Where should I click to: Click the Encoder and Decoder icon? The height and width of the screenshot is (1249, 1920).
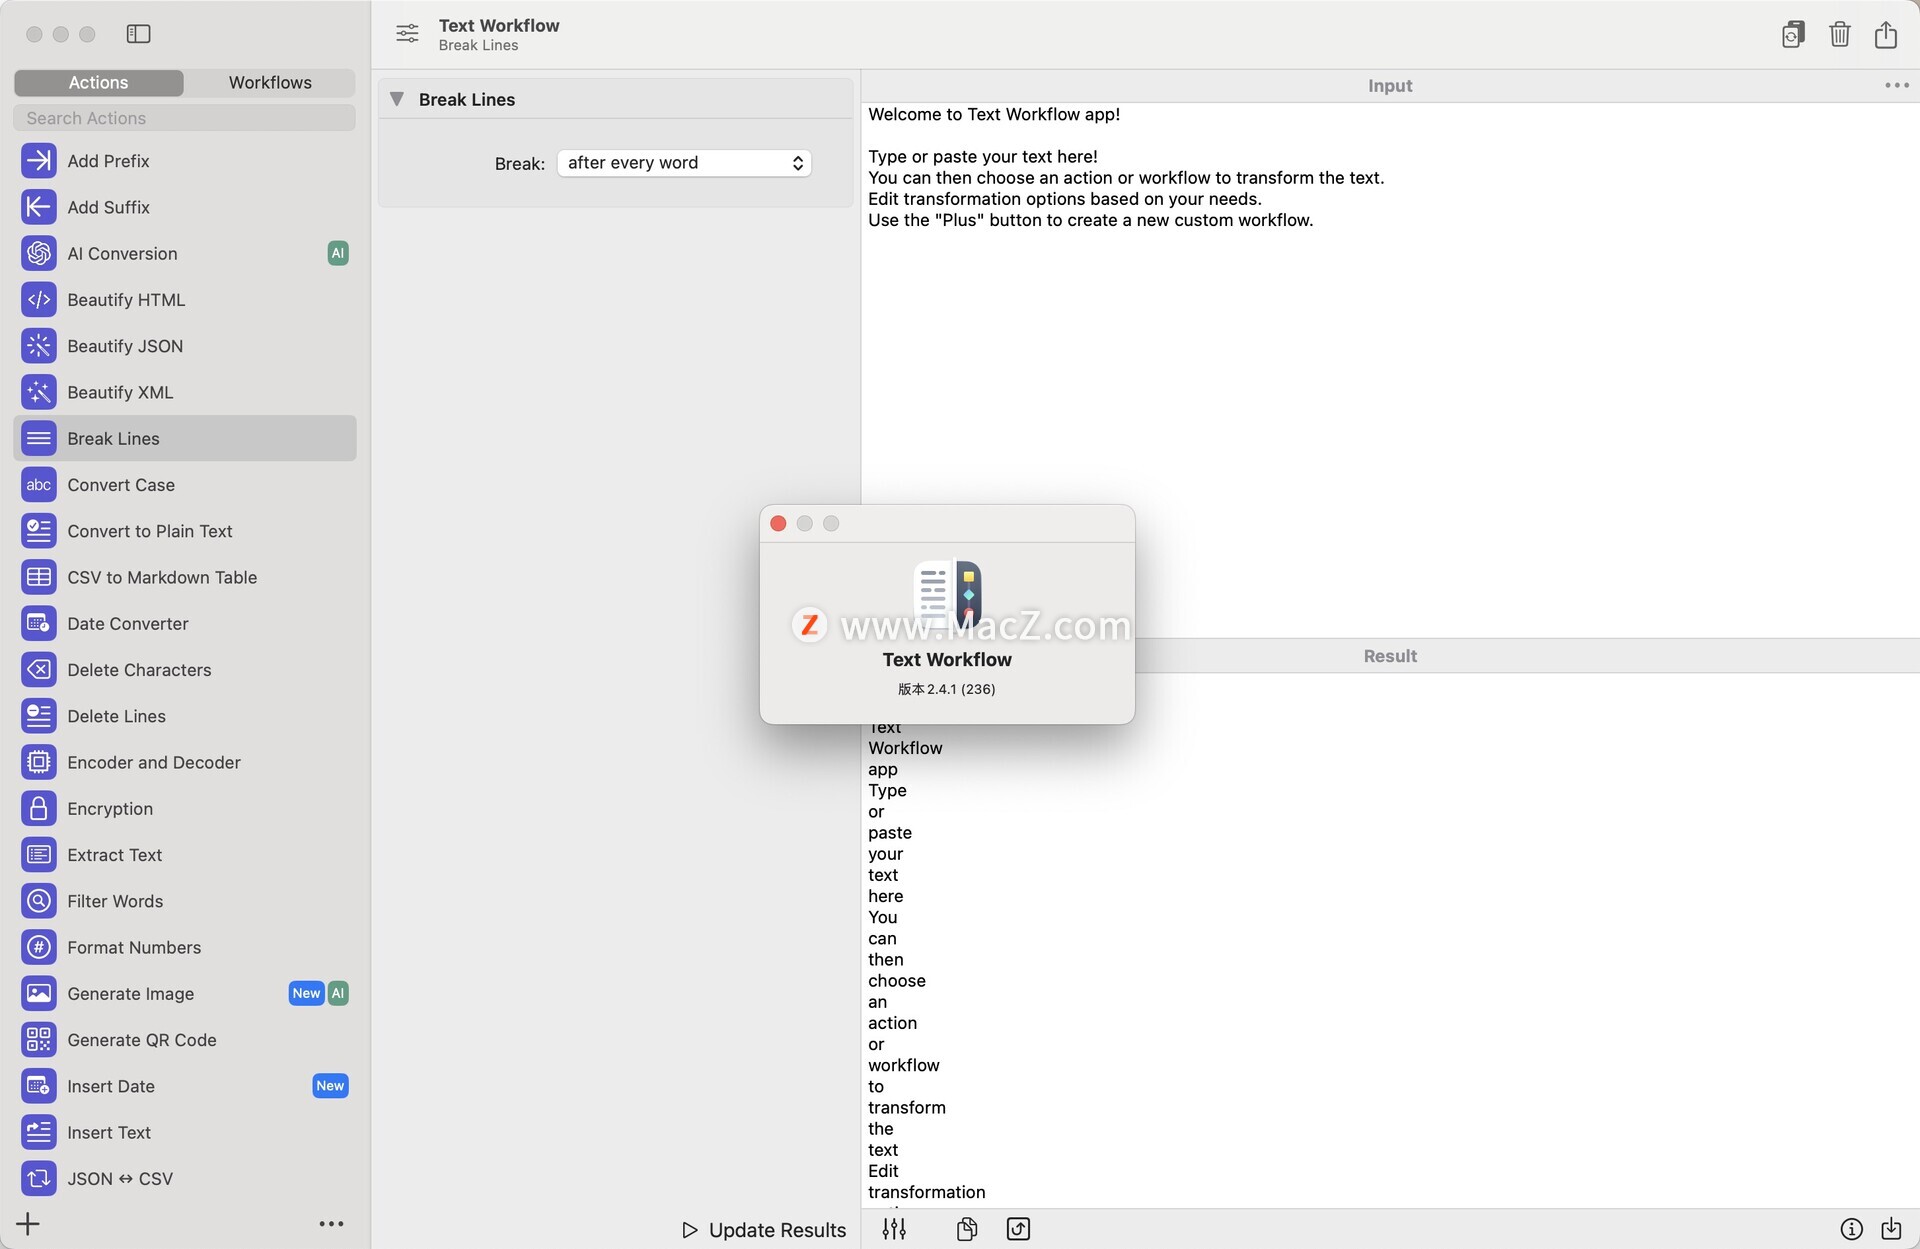[38, 762]
